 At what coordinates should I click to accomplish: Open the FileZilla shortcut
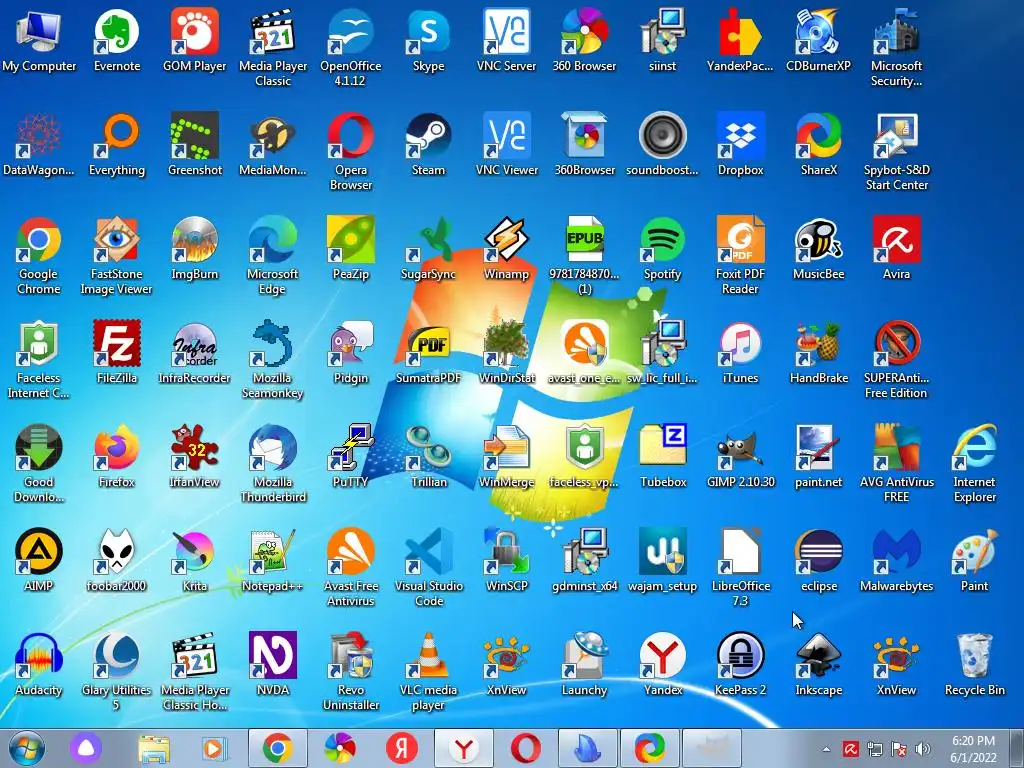click(x=116, y=352)
